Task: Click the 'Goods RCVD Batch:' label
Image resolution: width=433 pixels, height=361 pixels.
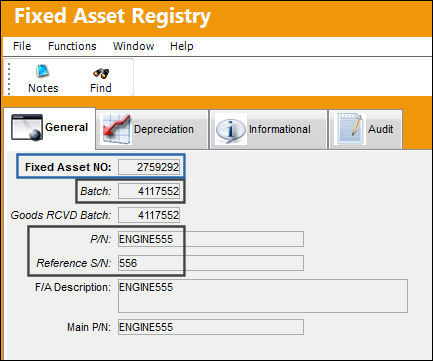Action: coord(61,215)
